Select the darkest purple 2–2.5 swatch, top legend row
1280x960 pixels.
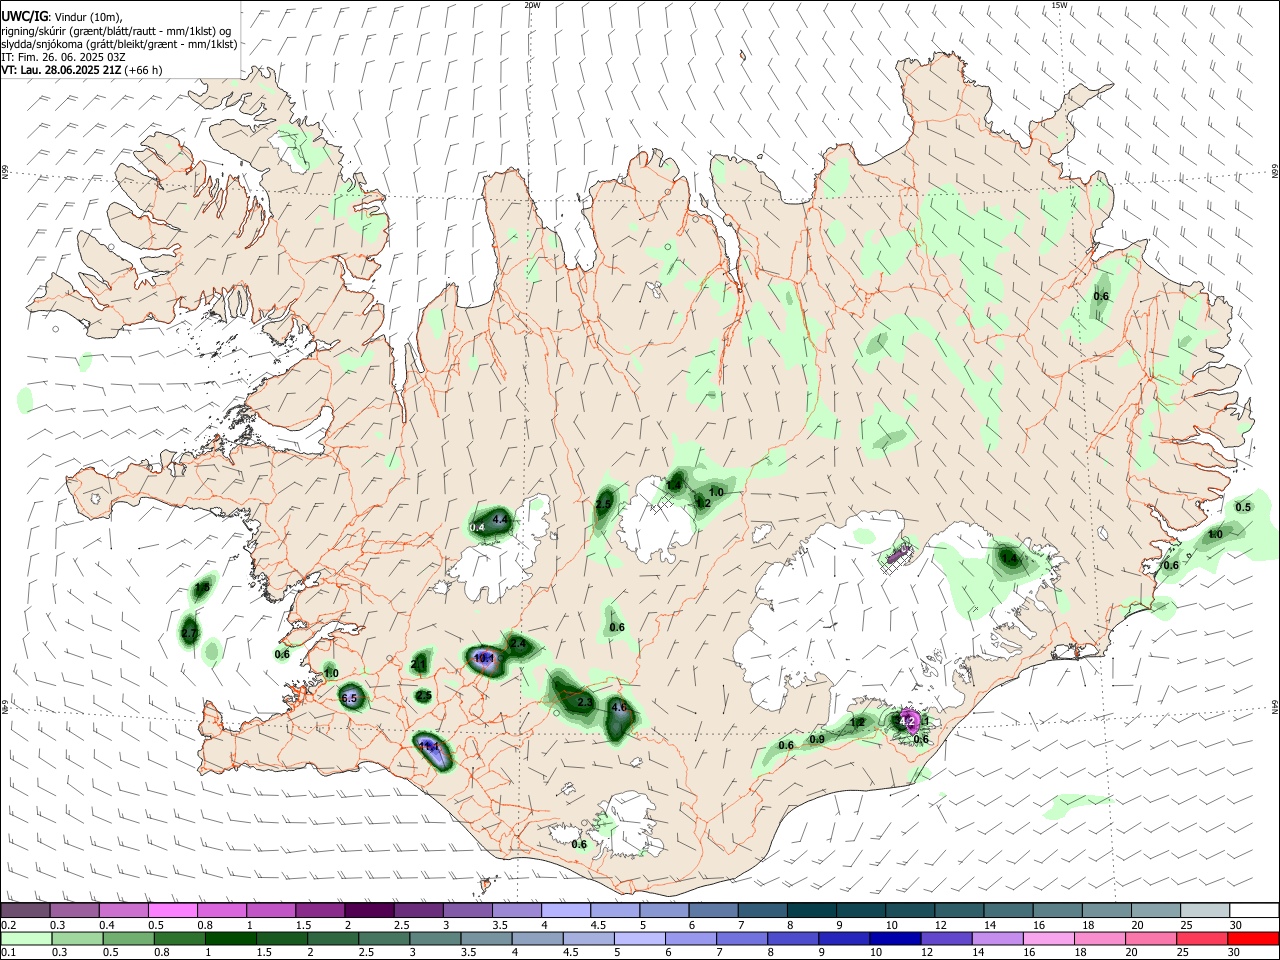(x=369, y=910)
